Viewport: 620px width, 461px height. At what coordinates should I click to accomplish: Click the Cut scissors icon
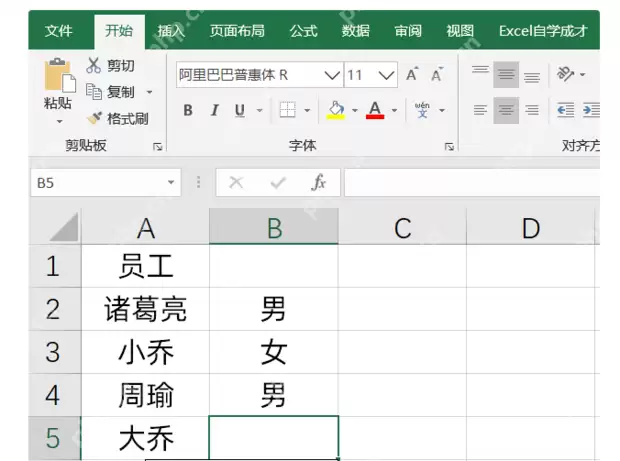coord(93,65)
